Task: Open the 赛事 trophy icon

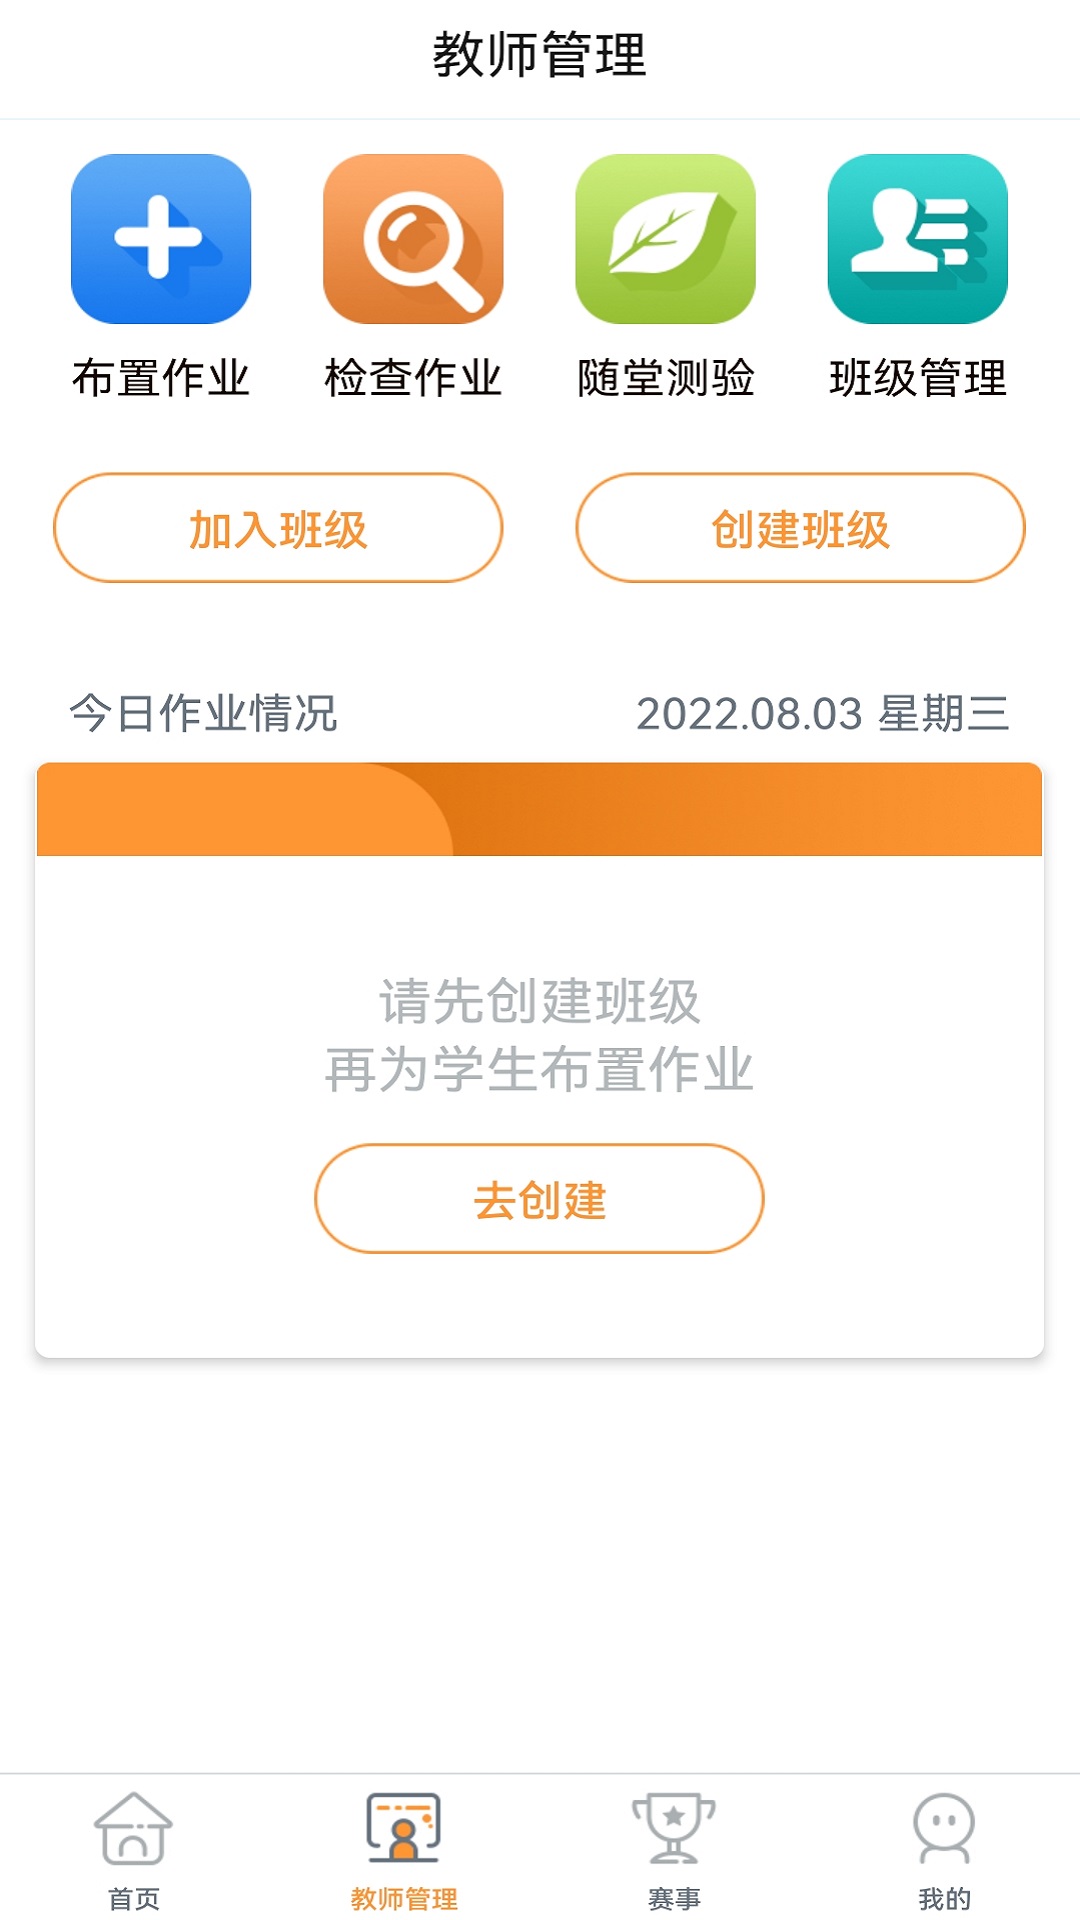Action: [674, 1829]
